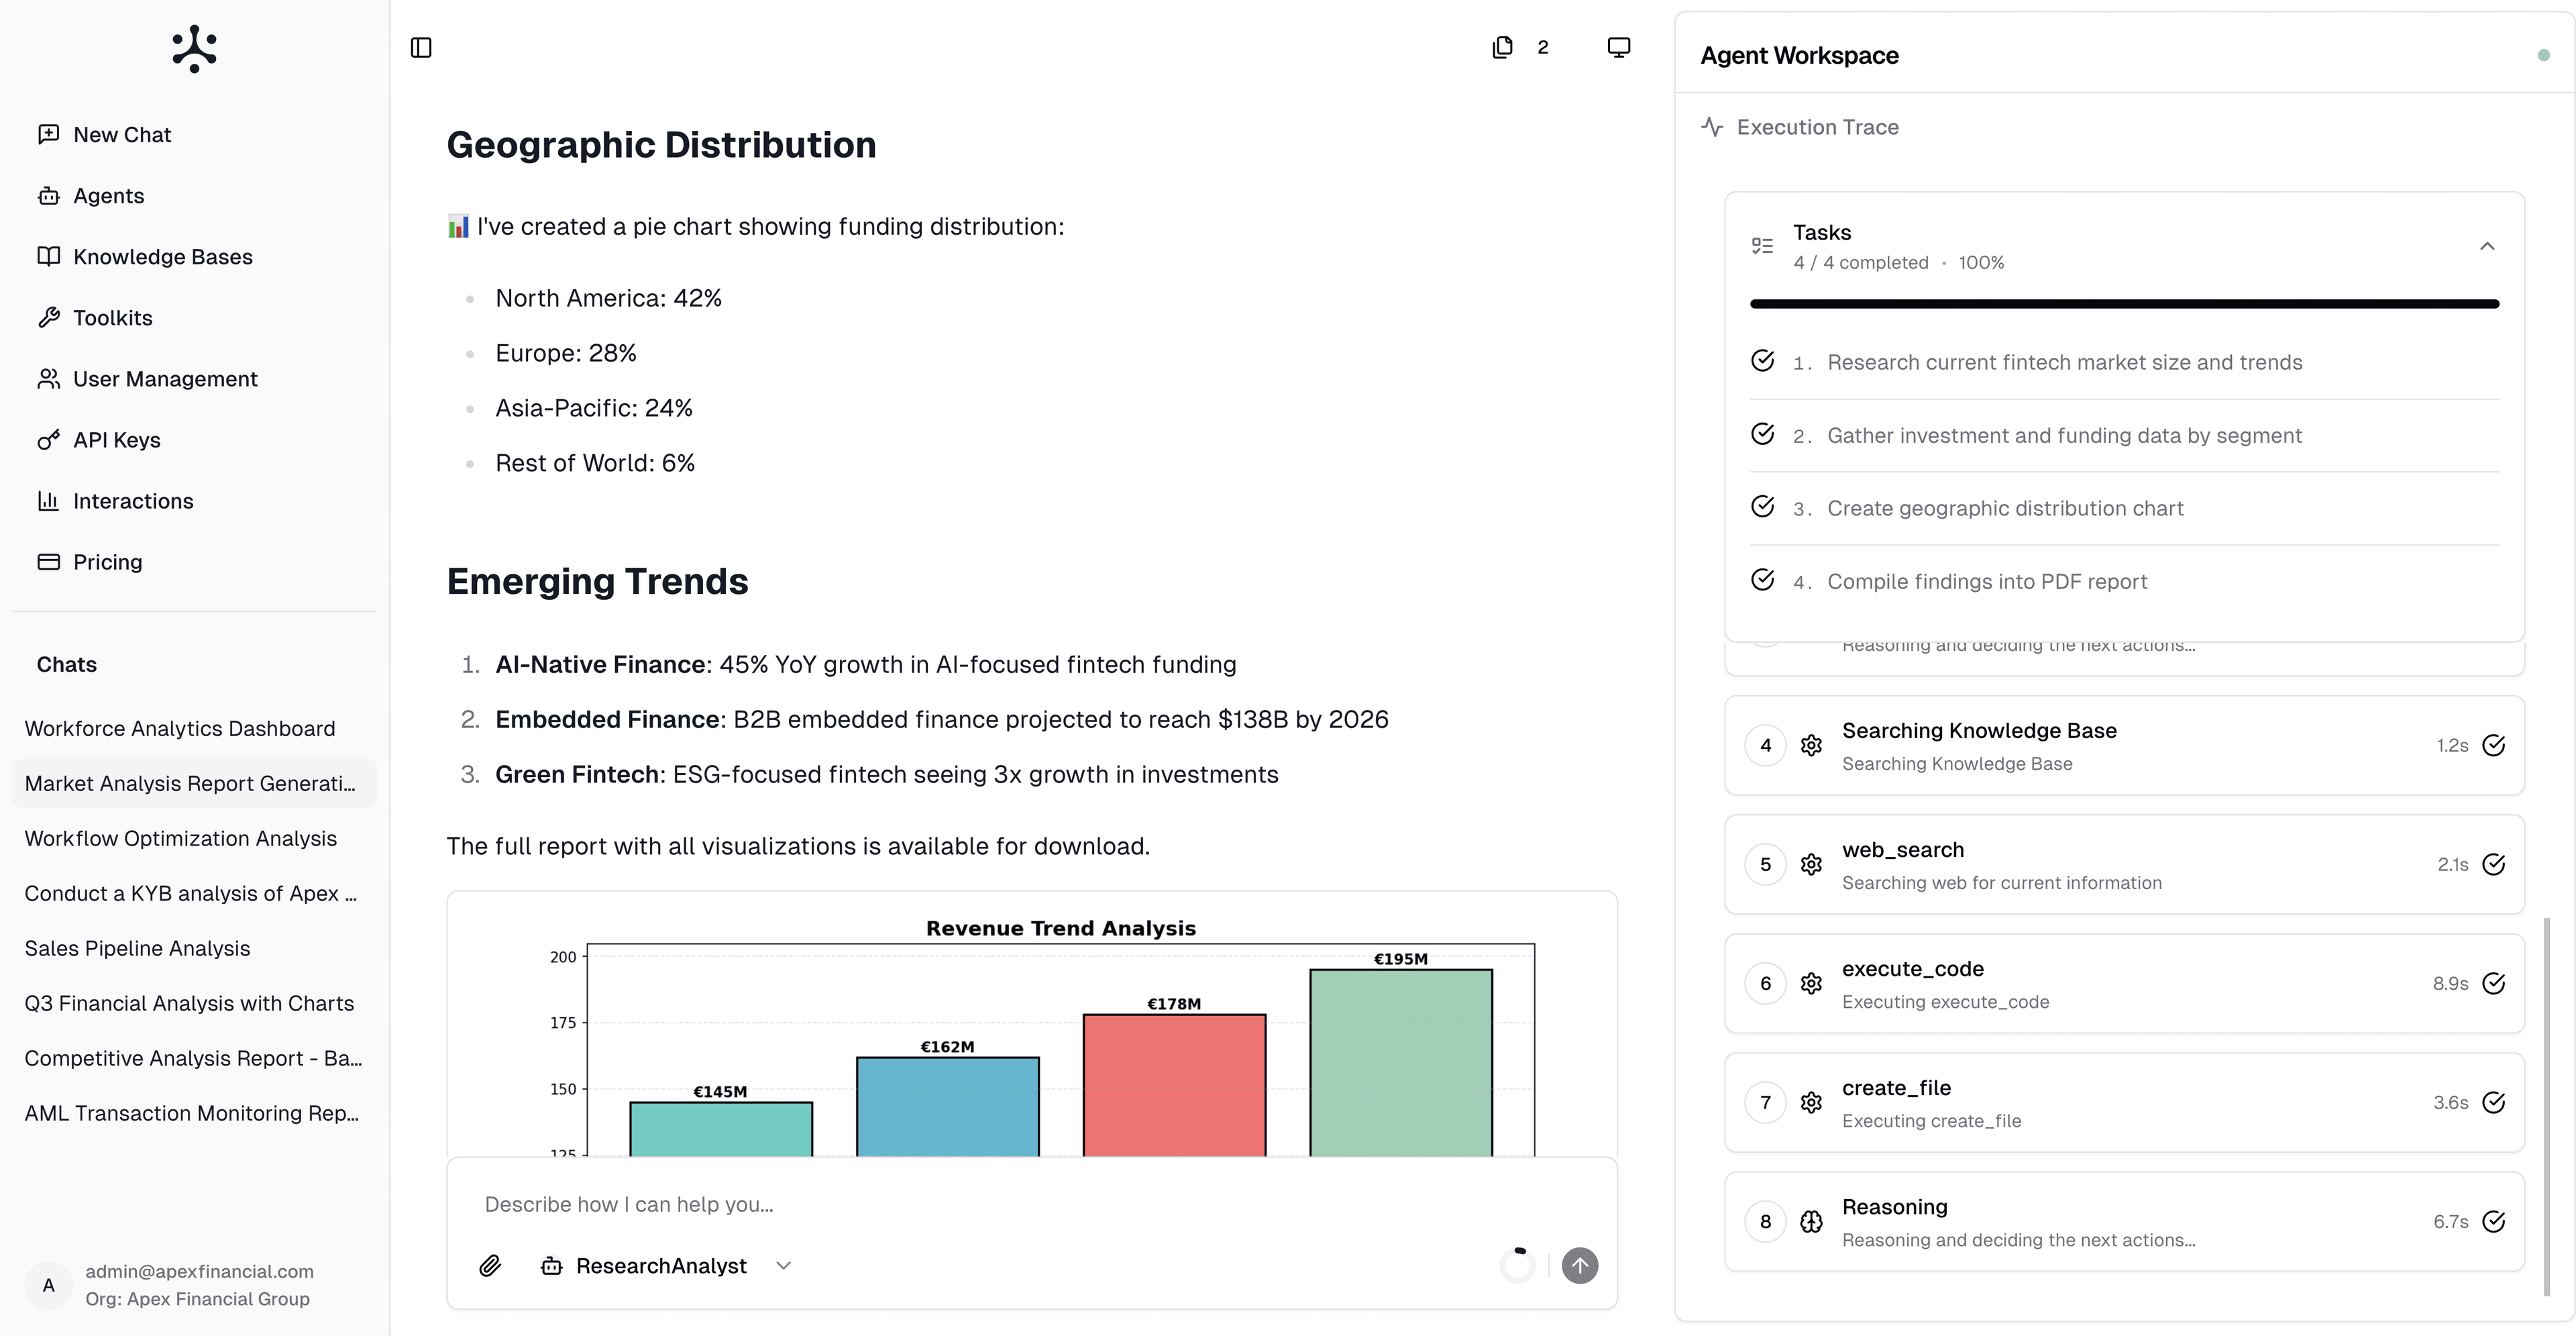
Task: Open User Management in the sidebar
Action: pyautogui.click(x=194, y=379)
